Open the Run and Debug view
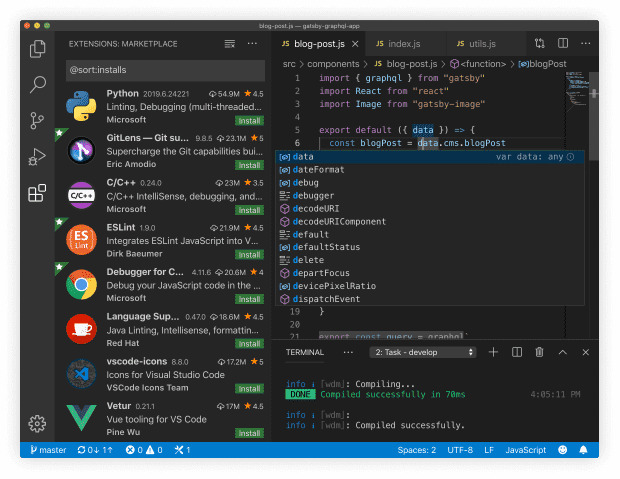Screen dimensions: 620x479 click(x=38, y=157)
